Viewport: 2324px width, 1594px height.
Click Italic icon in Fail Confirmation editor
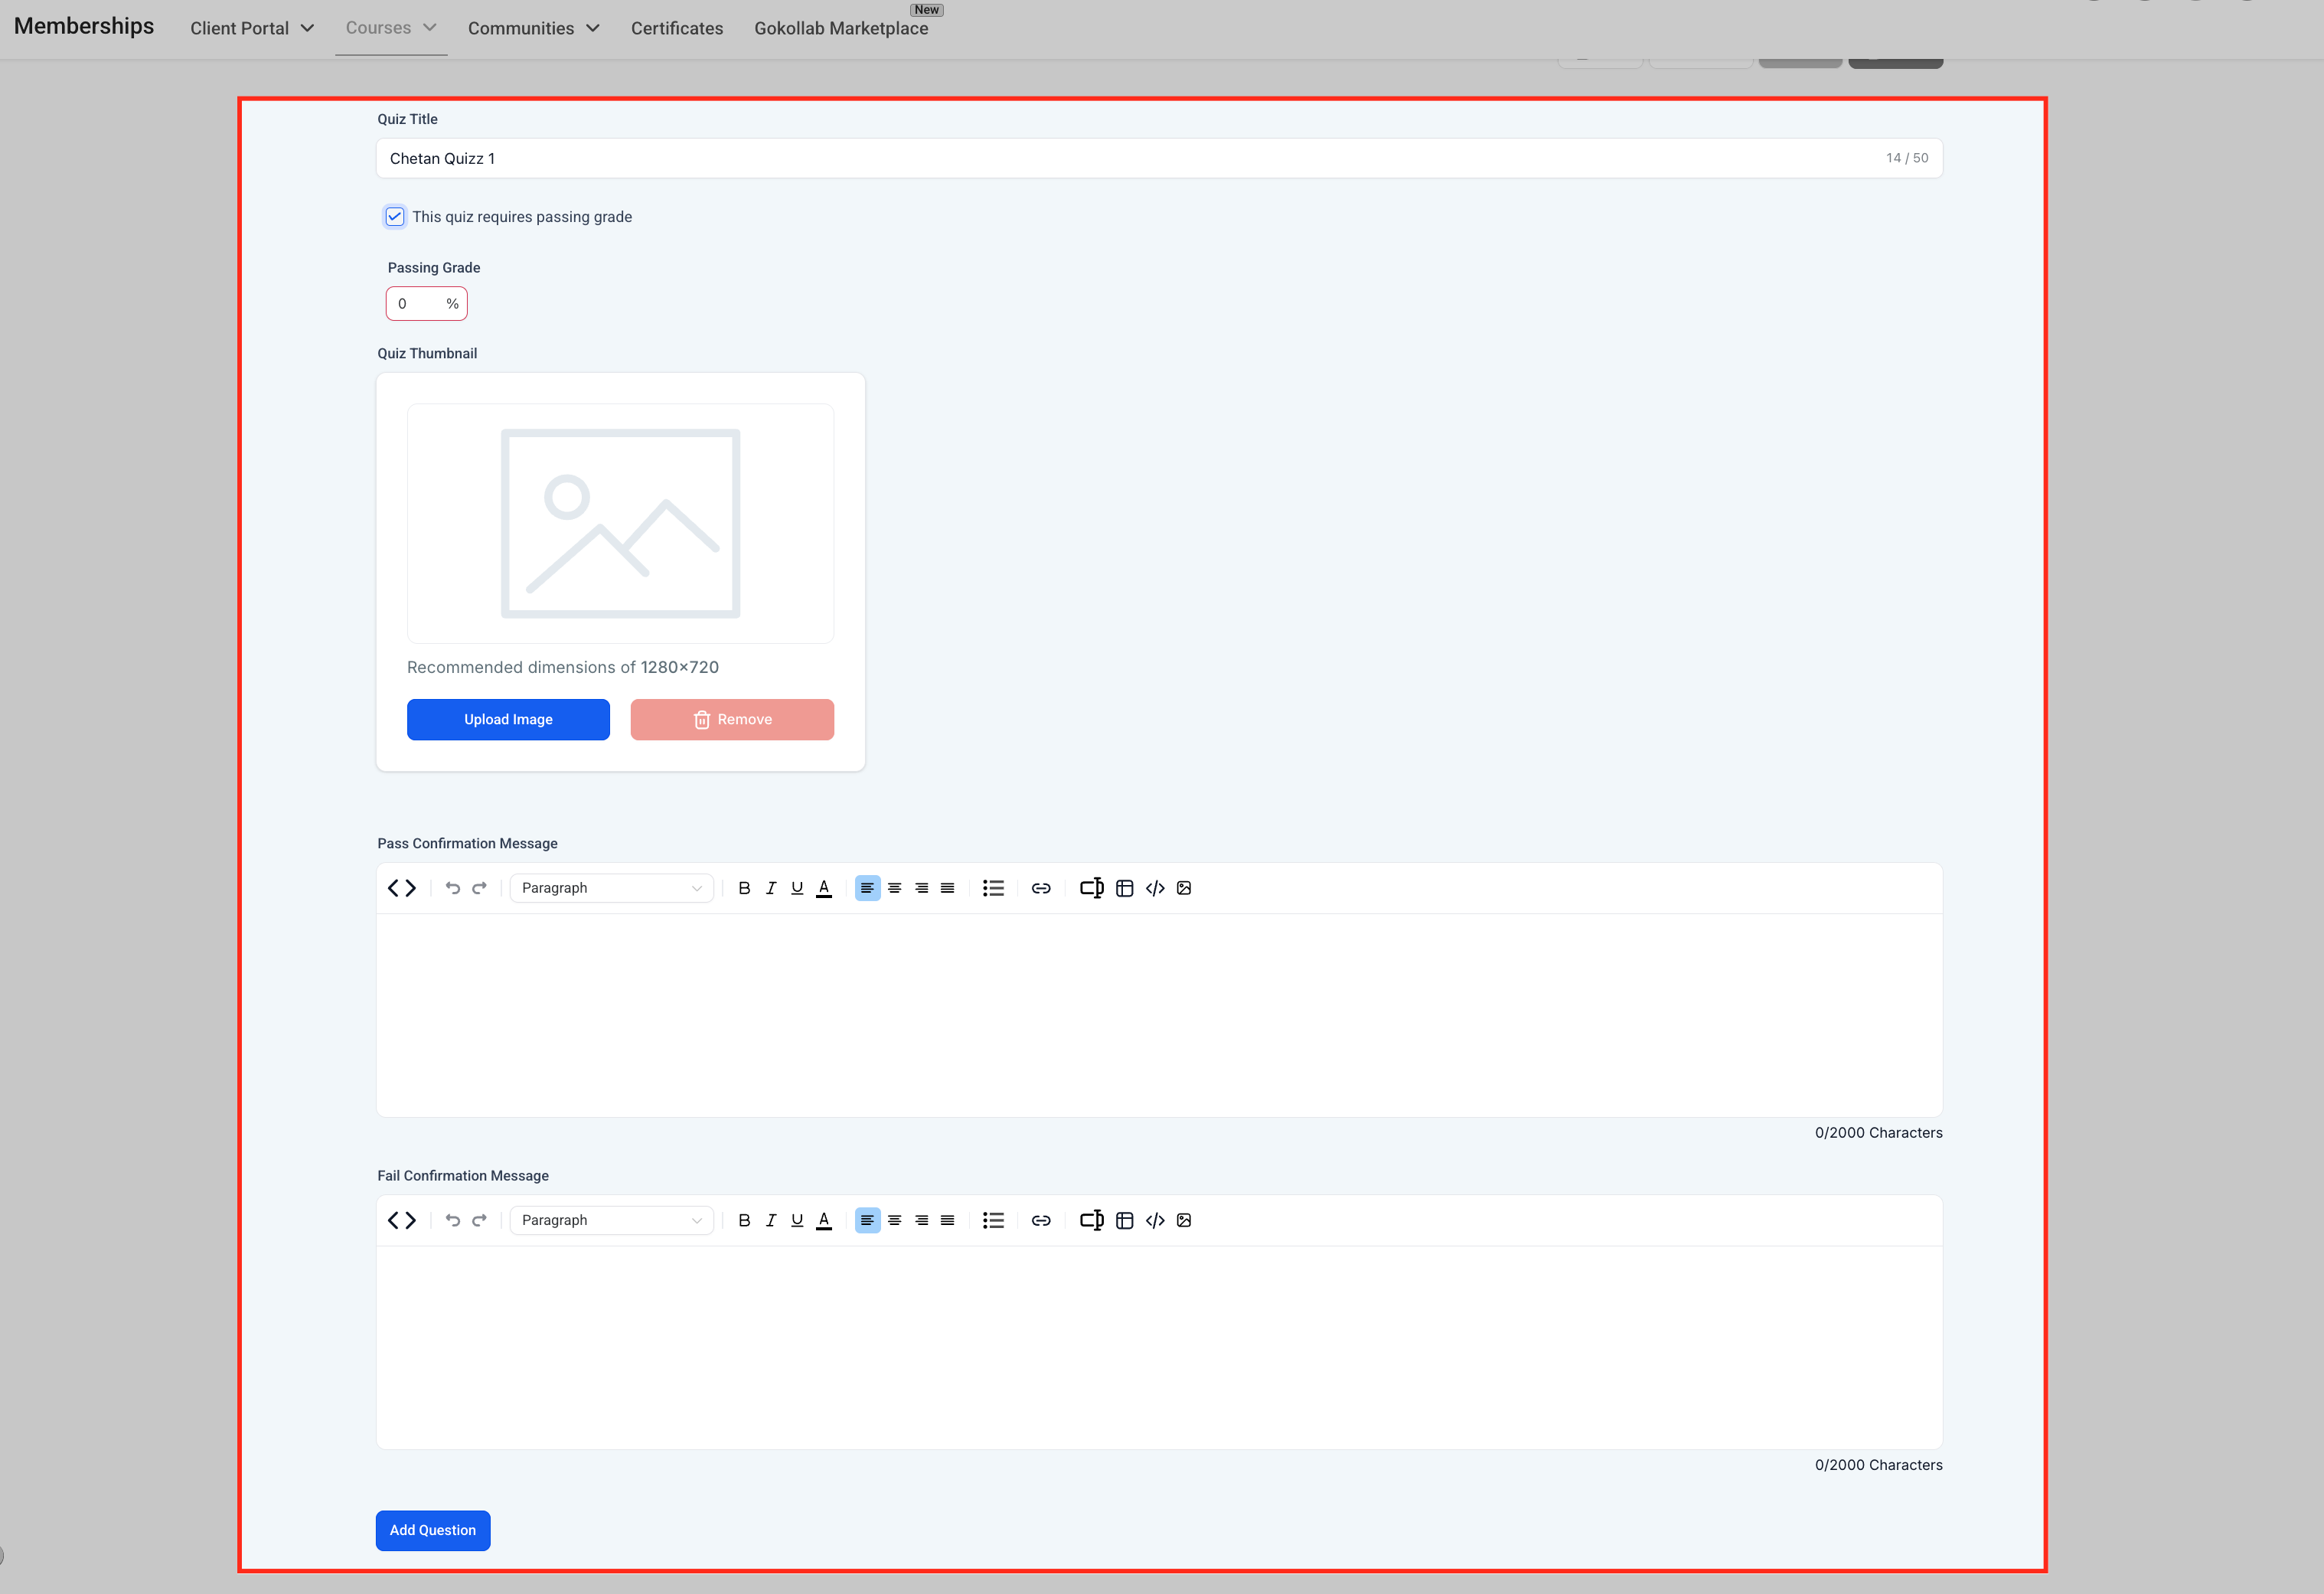click(x=771, y=1220)
